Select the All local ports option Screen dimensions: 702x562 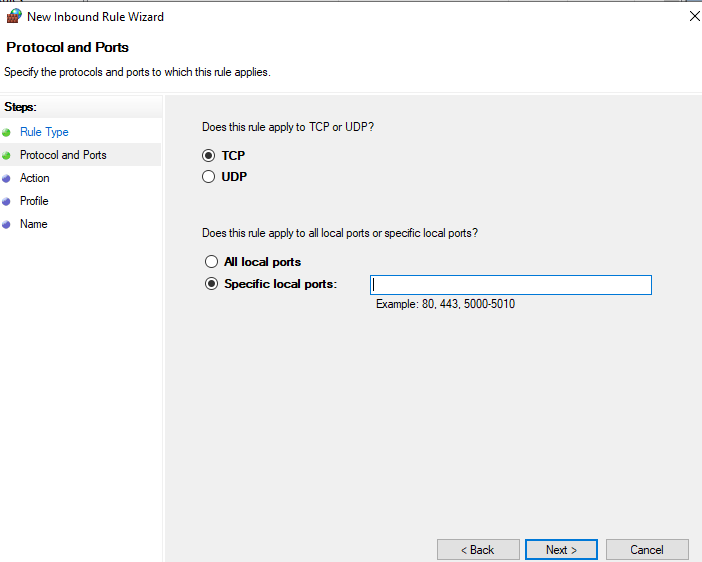click(211, 262)
